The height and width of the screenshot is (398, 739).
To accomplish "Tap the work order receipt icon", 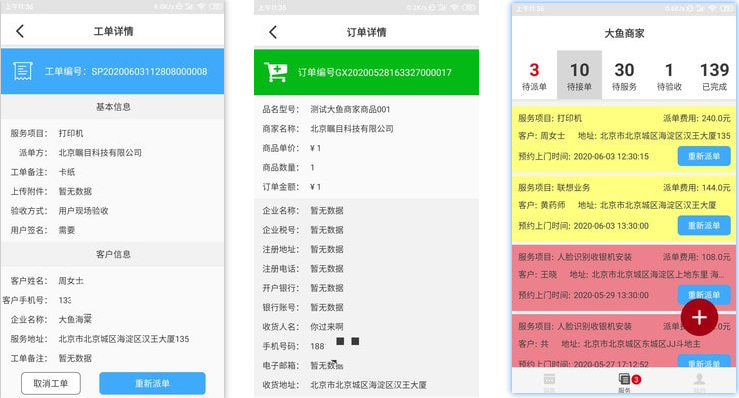I will click(x=23, y=71).
